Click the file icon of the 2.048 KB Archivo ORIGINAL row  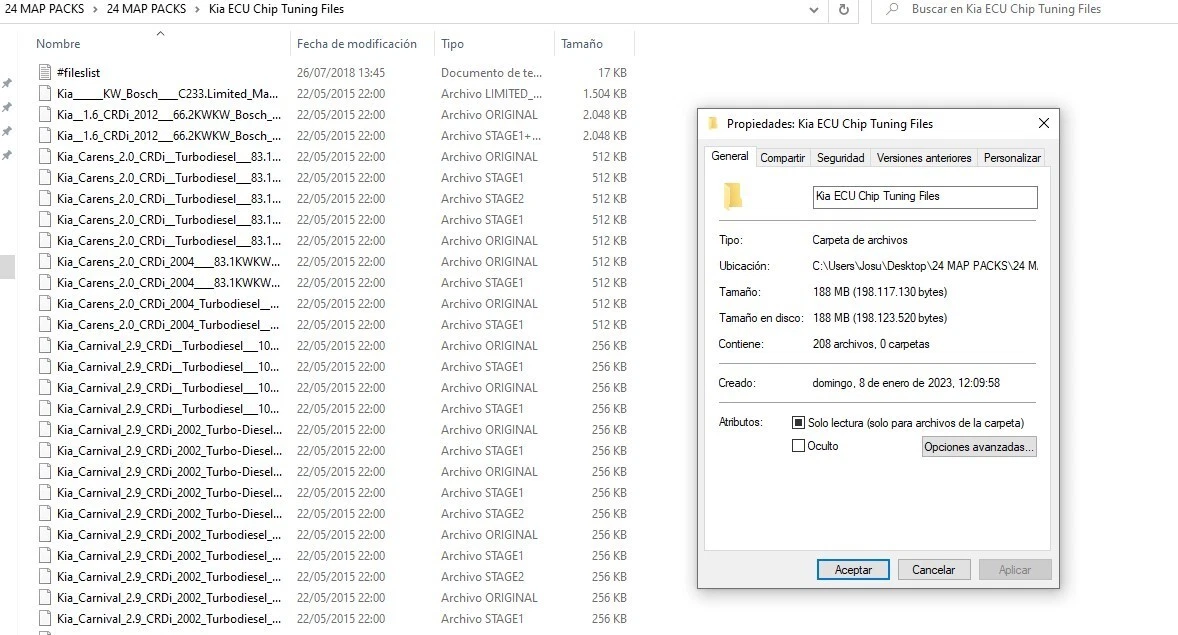pos(44,115)
